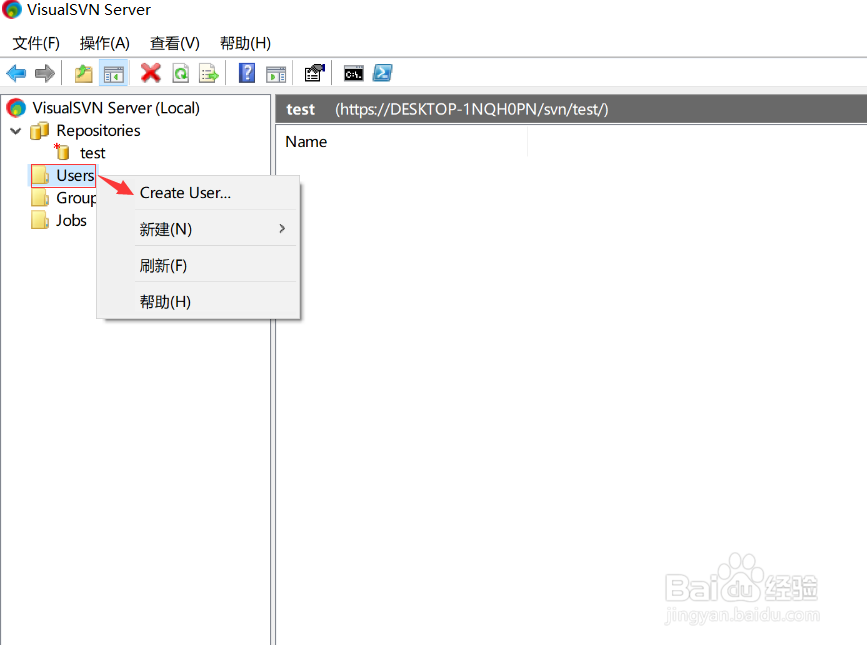867x645 pixels.
Task: Select the Repositories tree item
Action: (x=98, y=130)
